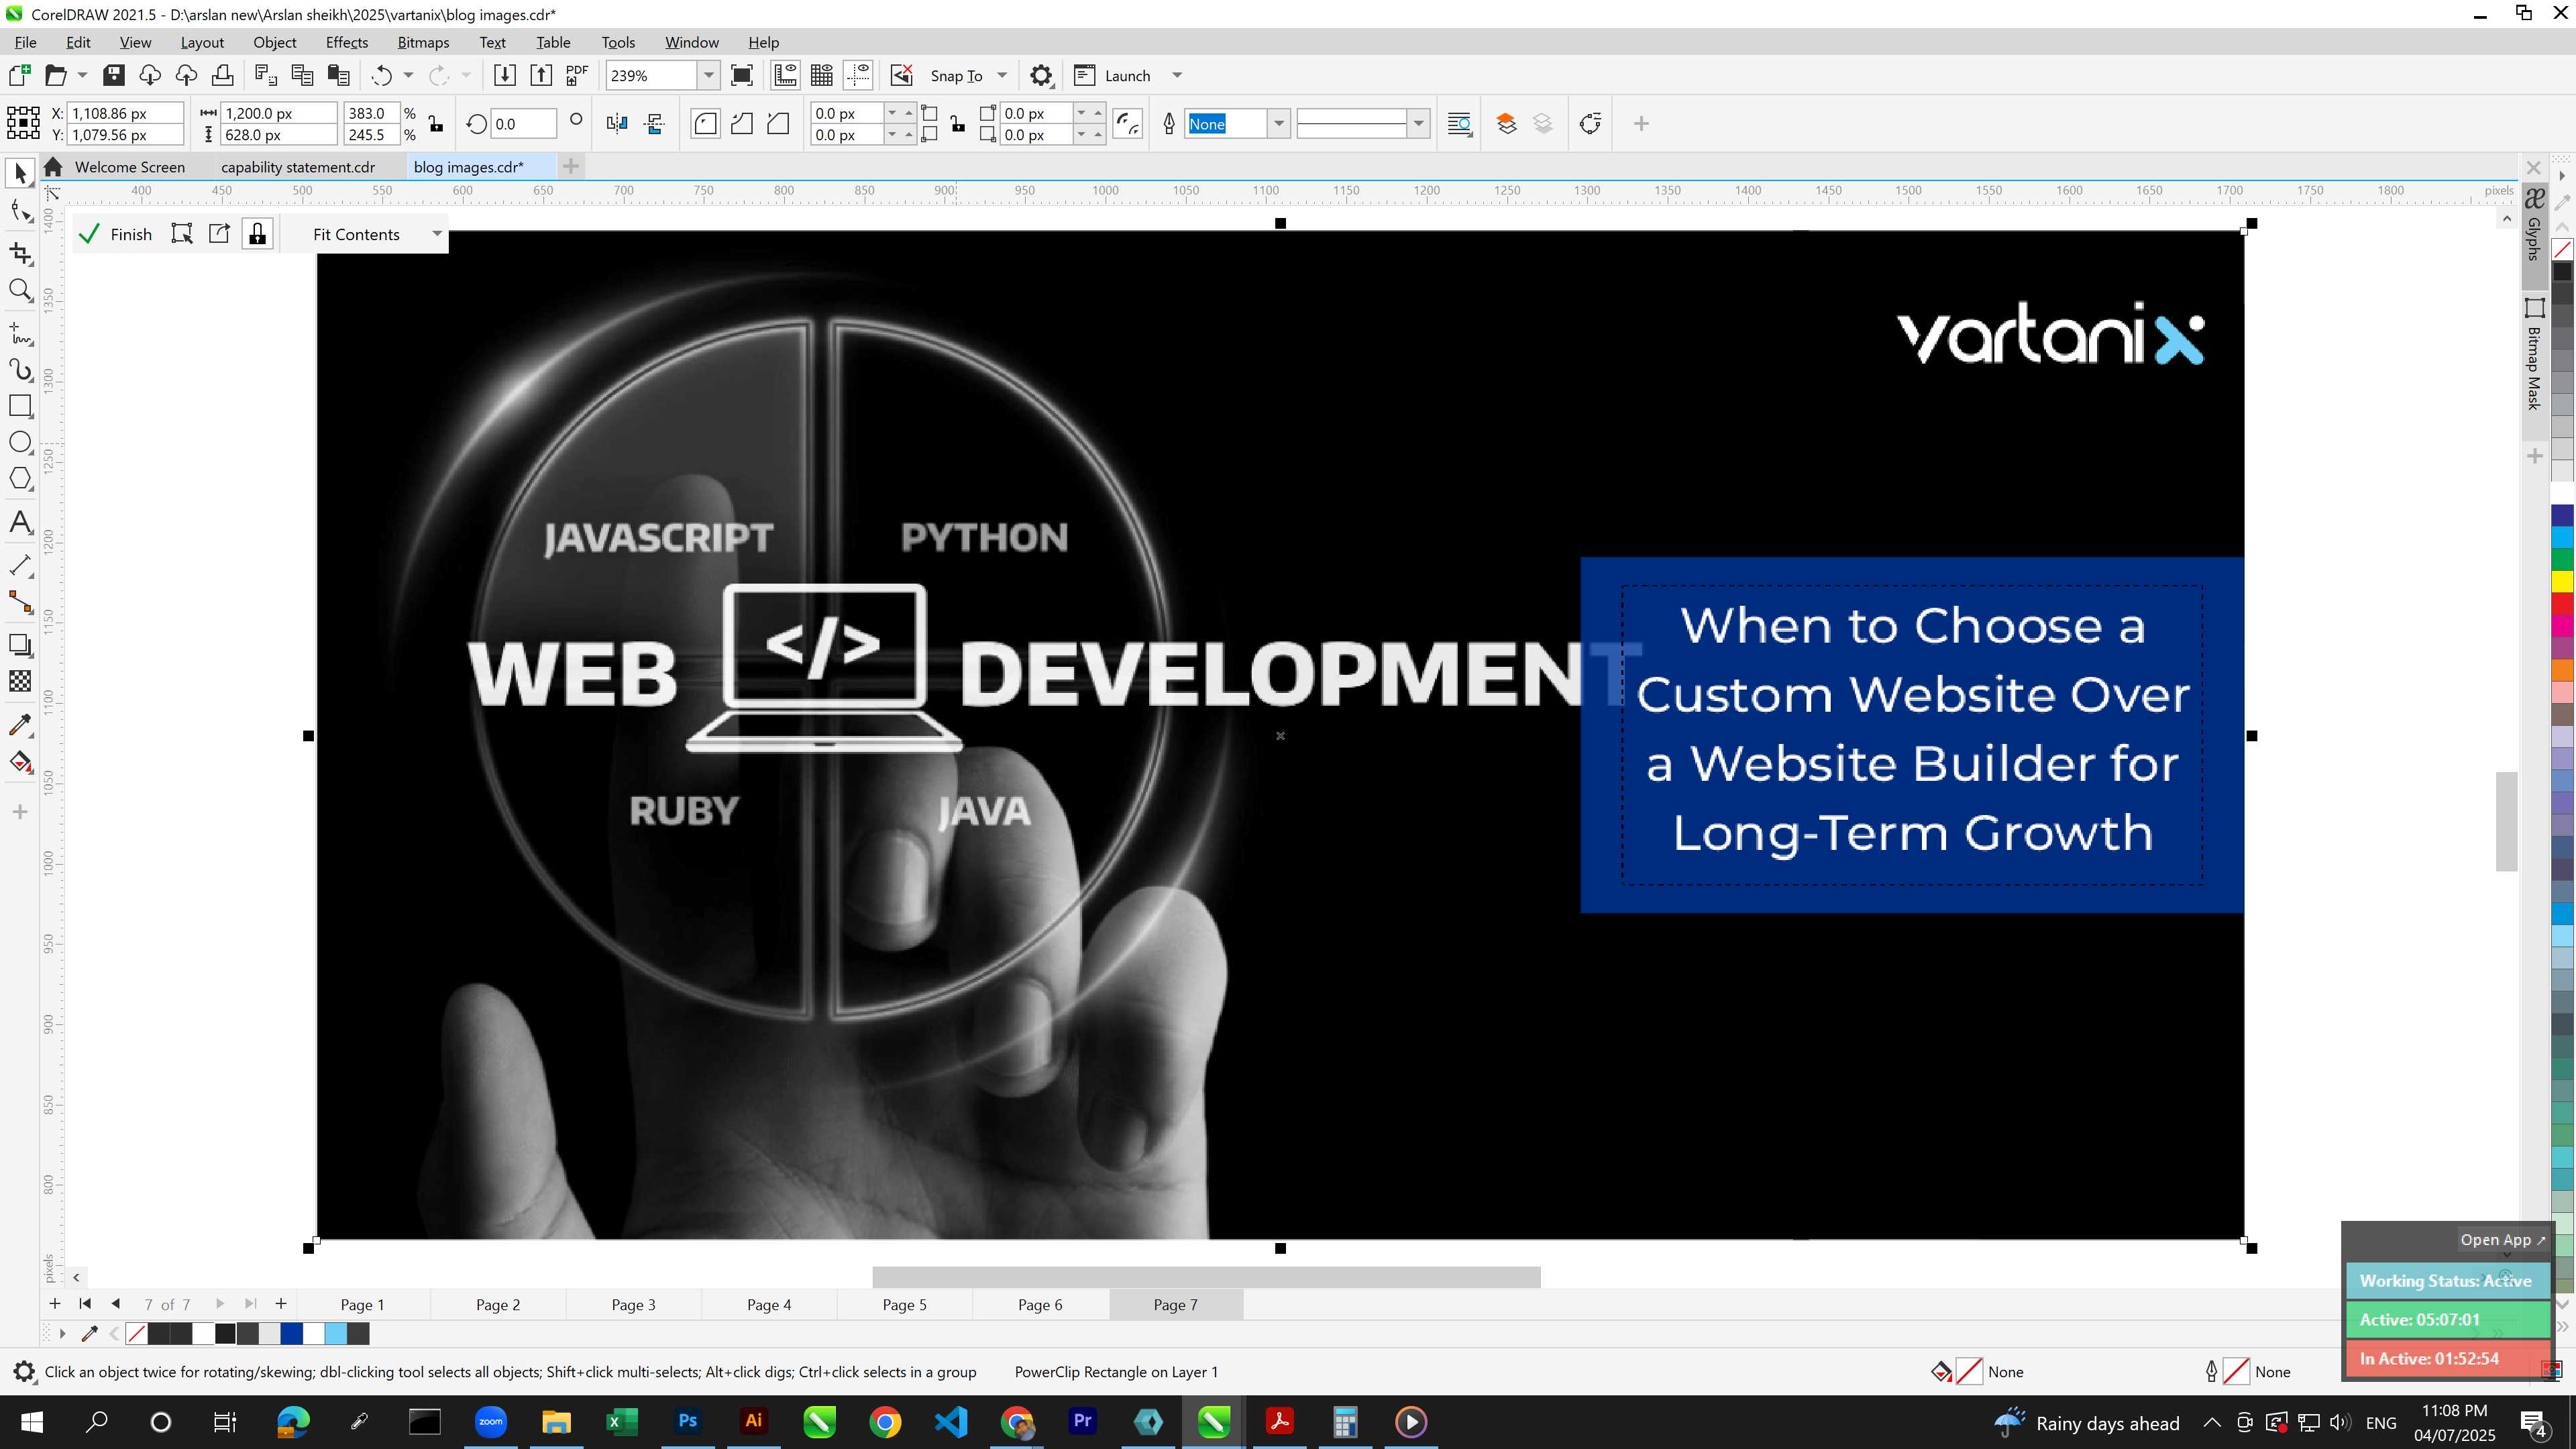Viewport: 2576px width, 1449px height.
Task: Open the line style dropdown
Action: (1418, 124)
